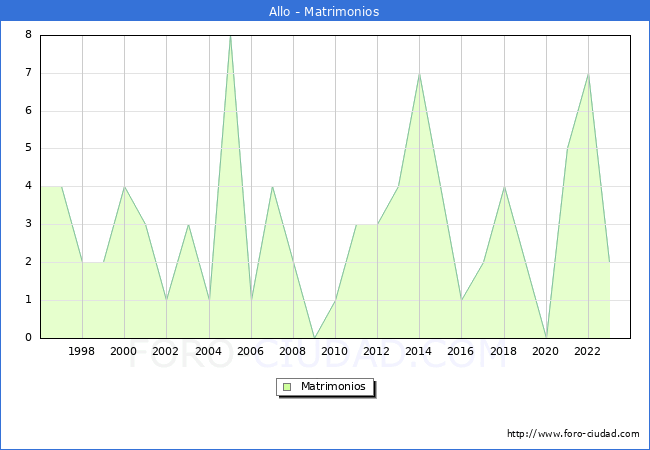Select the 2020 x-axis label
The height and width of the screenshot is (450, 650).
(546, 351)
